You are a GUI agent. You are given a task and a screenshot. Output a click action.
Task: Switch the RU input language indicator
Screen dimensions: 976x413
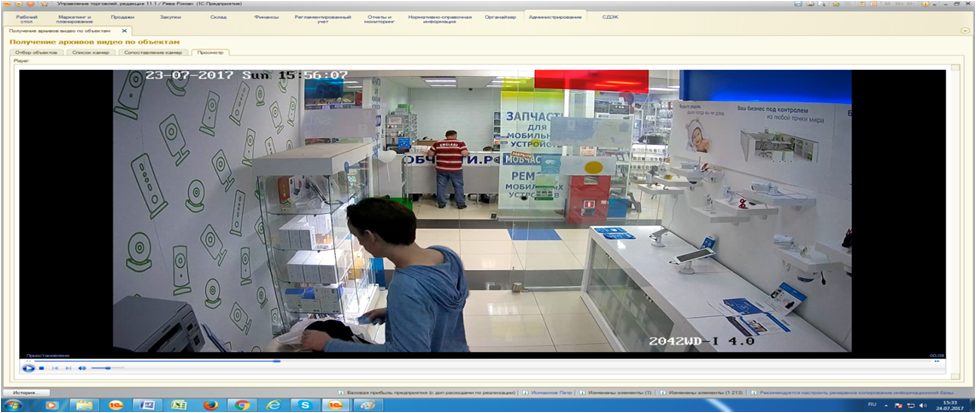point(872,404)
